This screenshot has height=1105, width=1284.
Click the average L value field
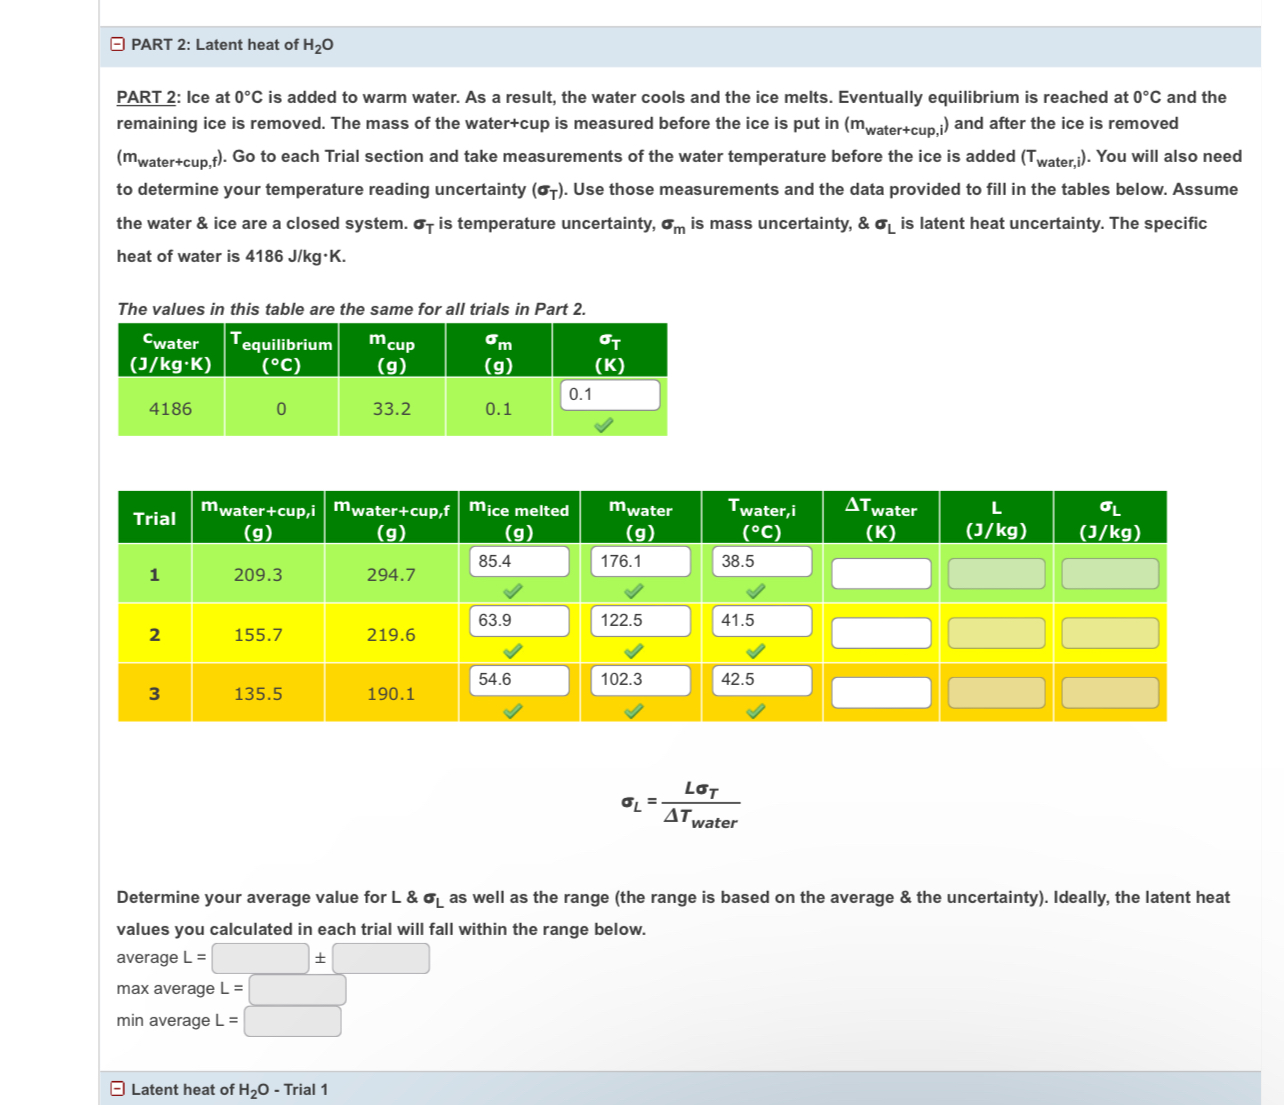point(260,958)
